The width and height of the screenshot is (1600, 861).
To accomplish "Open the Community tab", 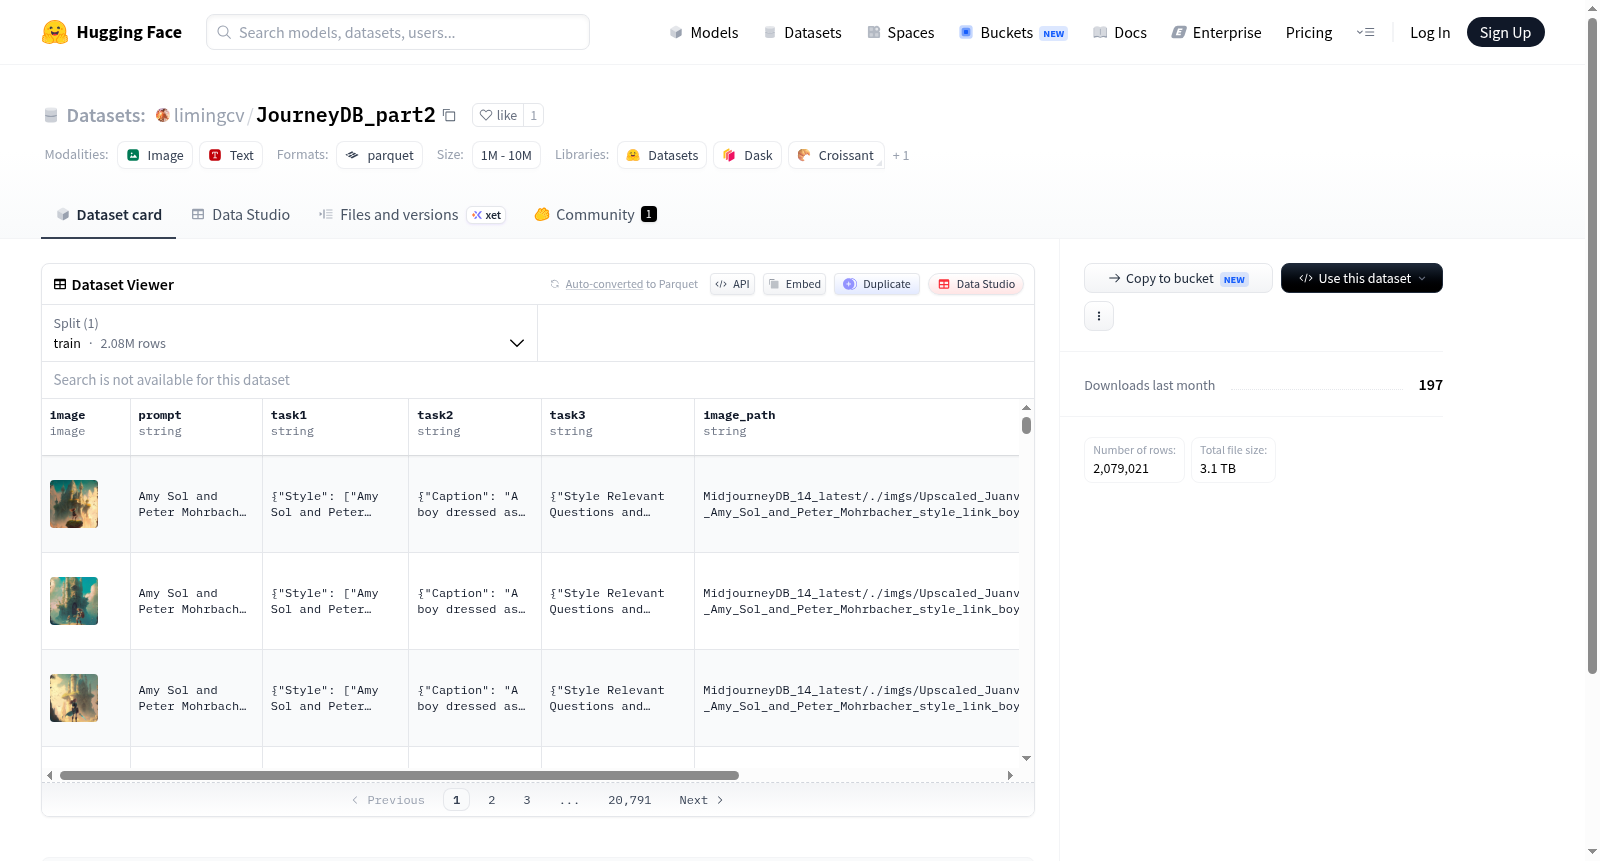I will pos(595,215).
